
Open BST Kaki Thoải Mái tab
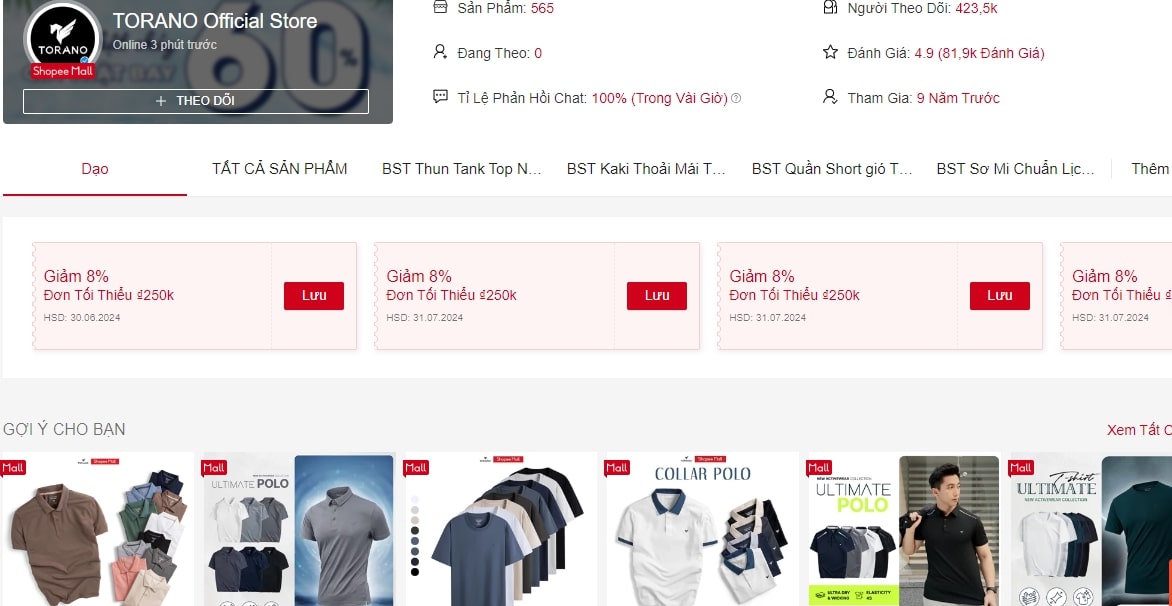[647, 169]
